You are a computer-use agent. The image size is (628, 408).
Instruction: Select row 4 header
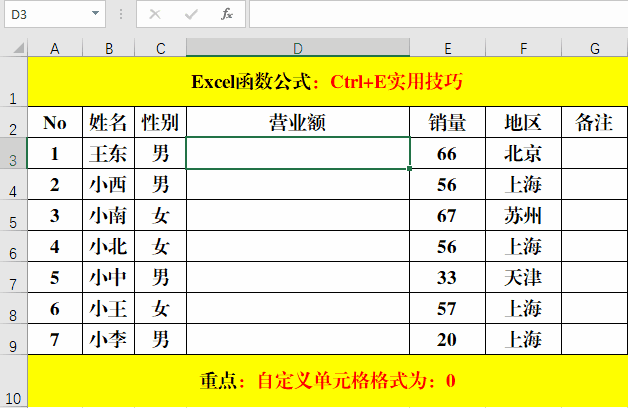(13, 184)
